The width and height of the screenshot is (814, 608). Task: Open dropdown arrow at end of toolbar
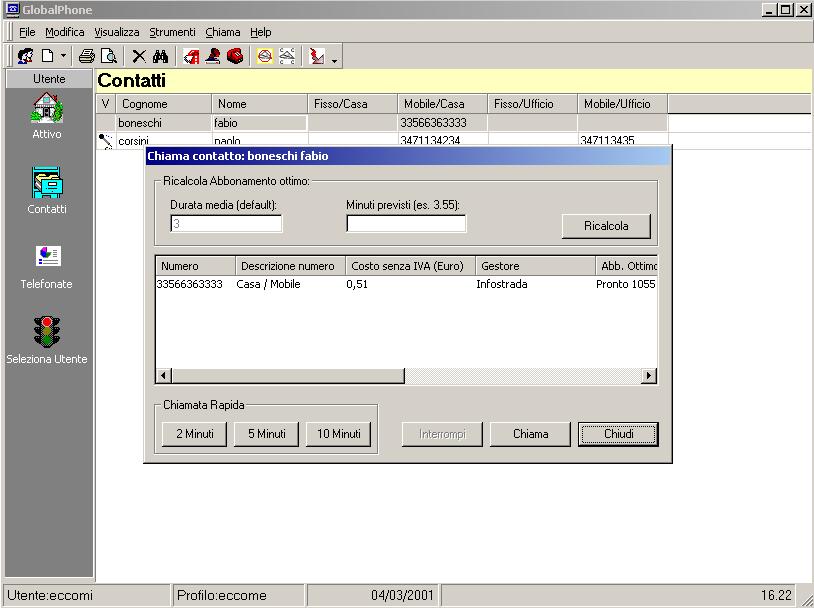(x=334, y=60)
